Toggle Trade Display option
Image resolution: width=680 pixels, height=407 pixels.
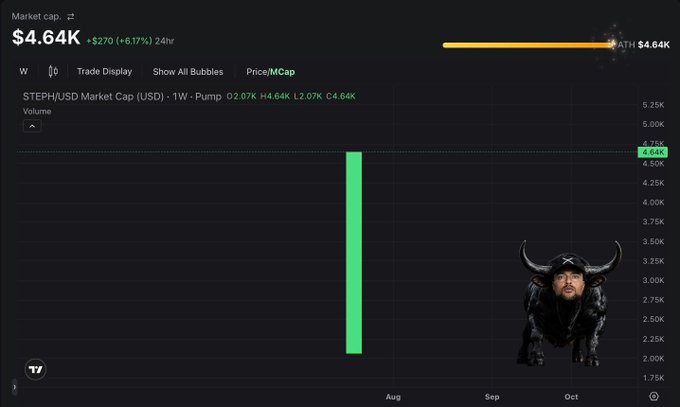pyautogui.click(x=105, y=72)
